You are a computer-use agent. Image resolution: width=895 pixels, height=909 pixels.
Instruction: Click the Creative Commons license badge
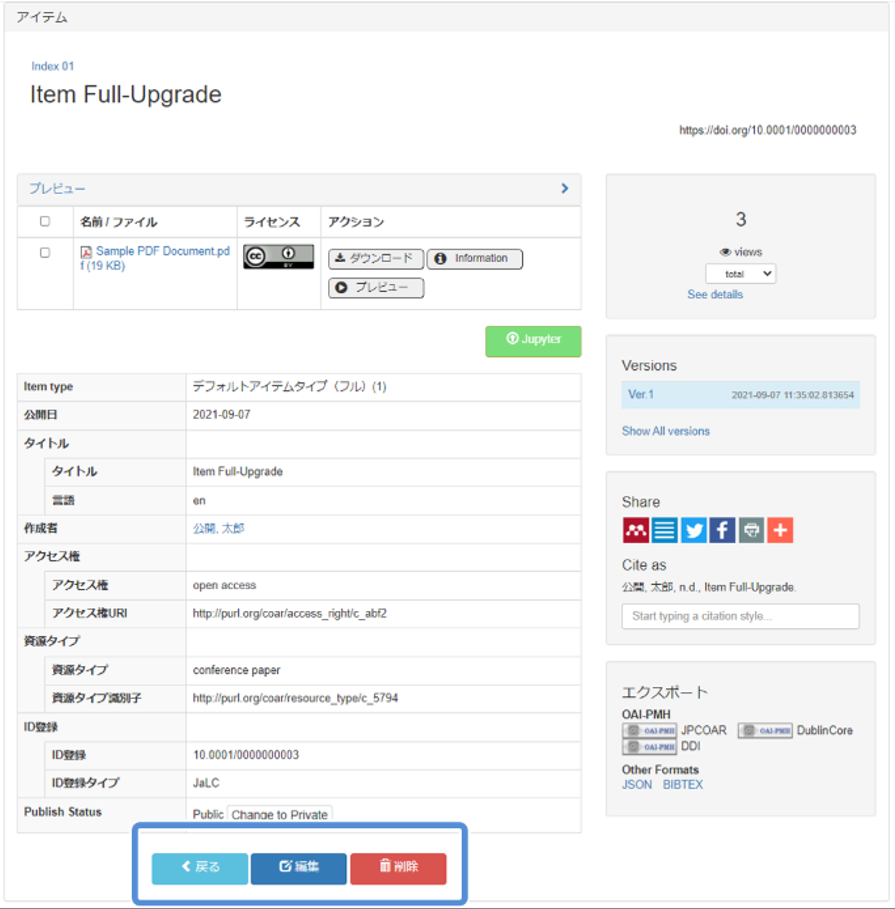[278, 257]
